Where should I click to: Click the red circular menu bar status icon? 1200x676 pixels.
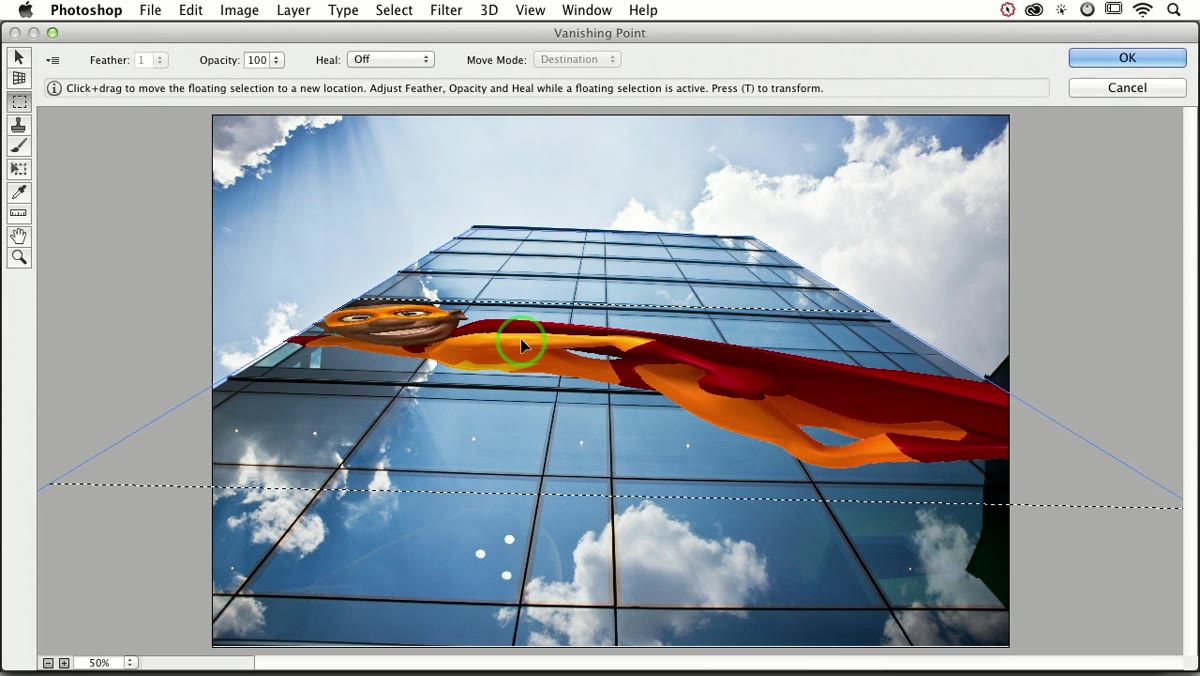1008,10
